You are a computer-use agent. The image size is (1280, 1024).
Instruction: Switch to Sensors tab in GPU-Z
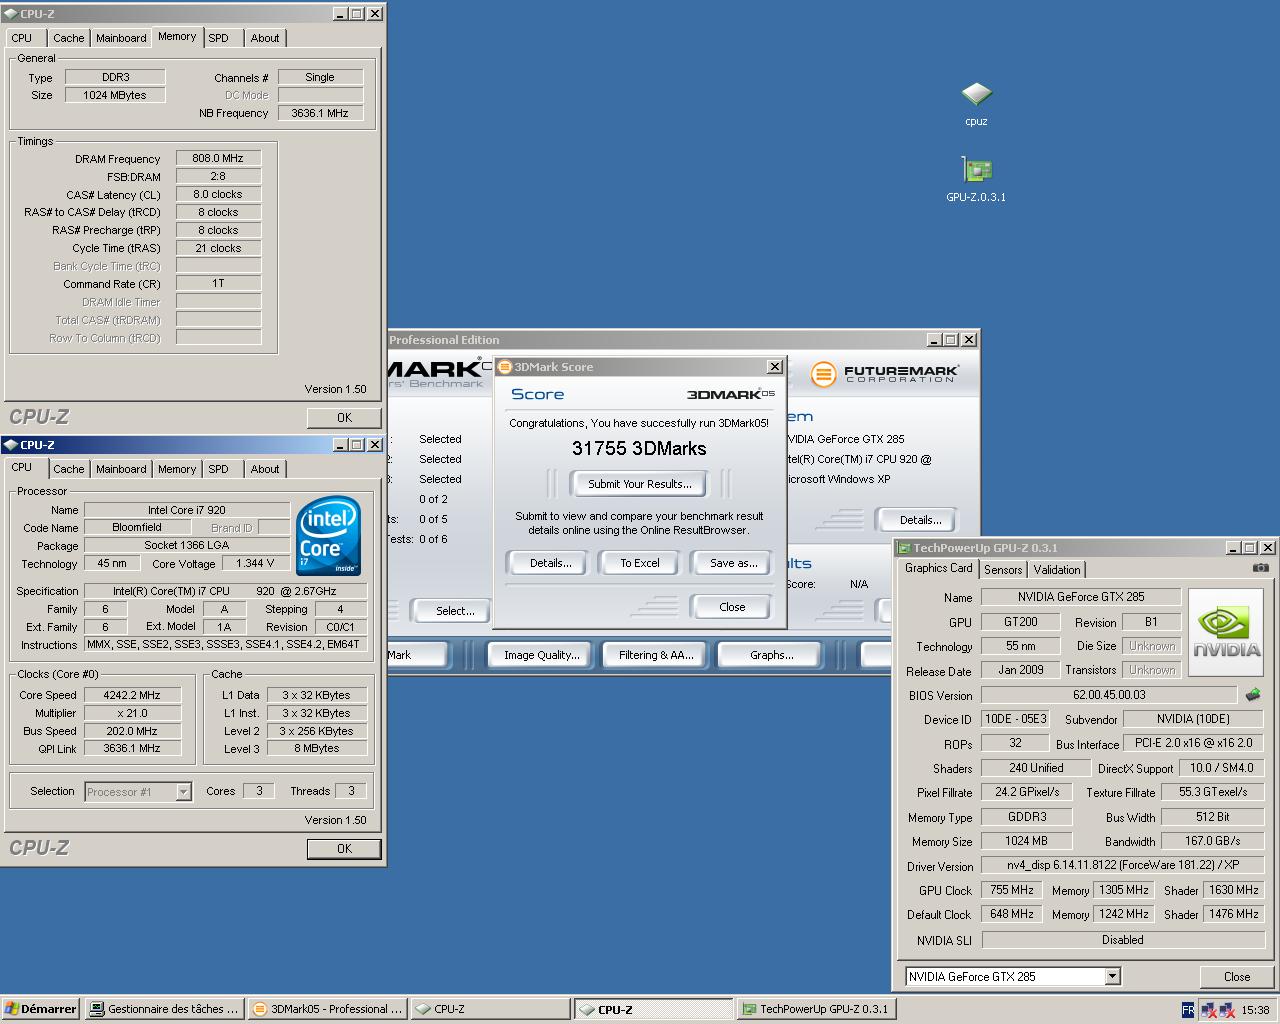1003,570
